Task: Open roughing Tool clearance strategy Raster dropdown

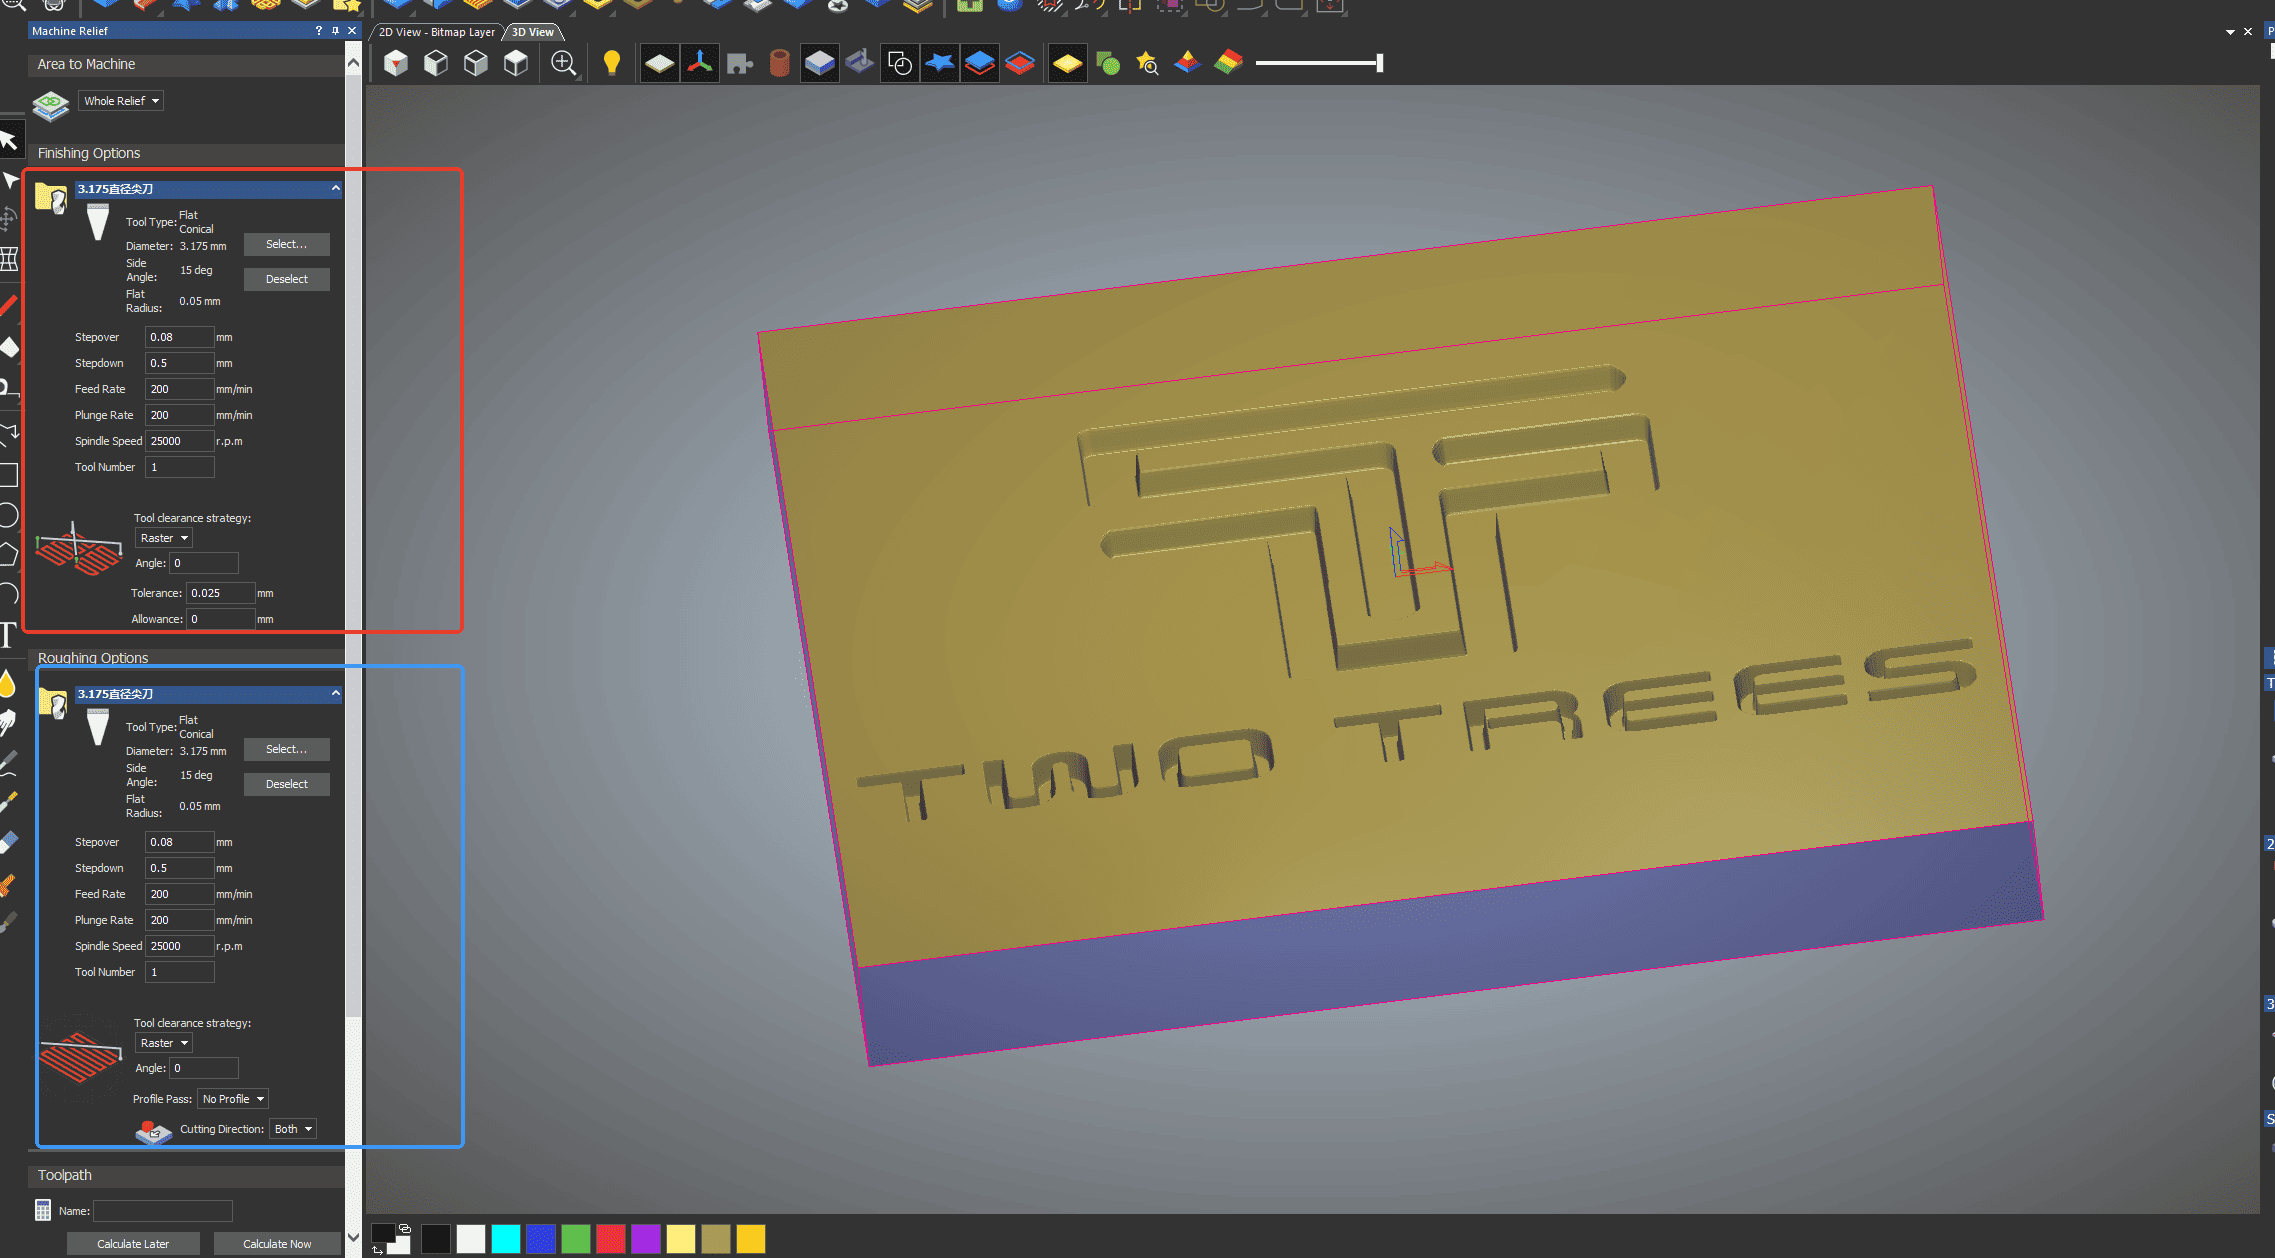Action: click(164, 1043)
